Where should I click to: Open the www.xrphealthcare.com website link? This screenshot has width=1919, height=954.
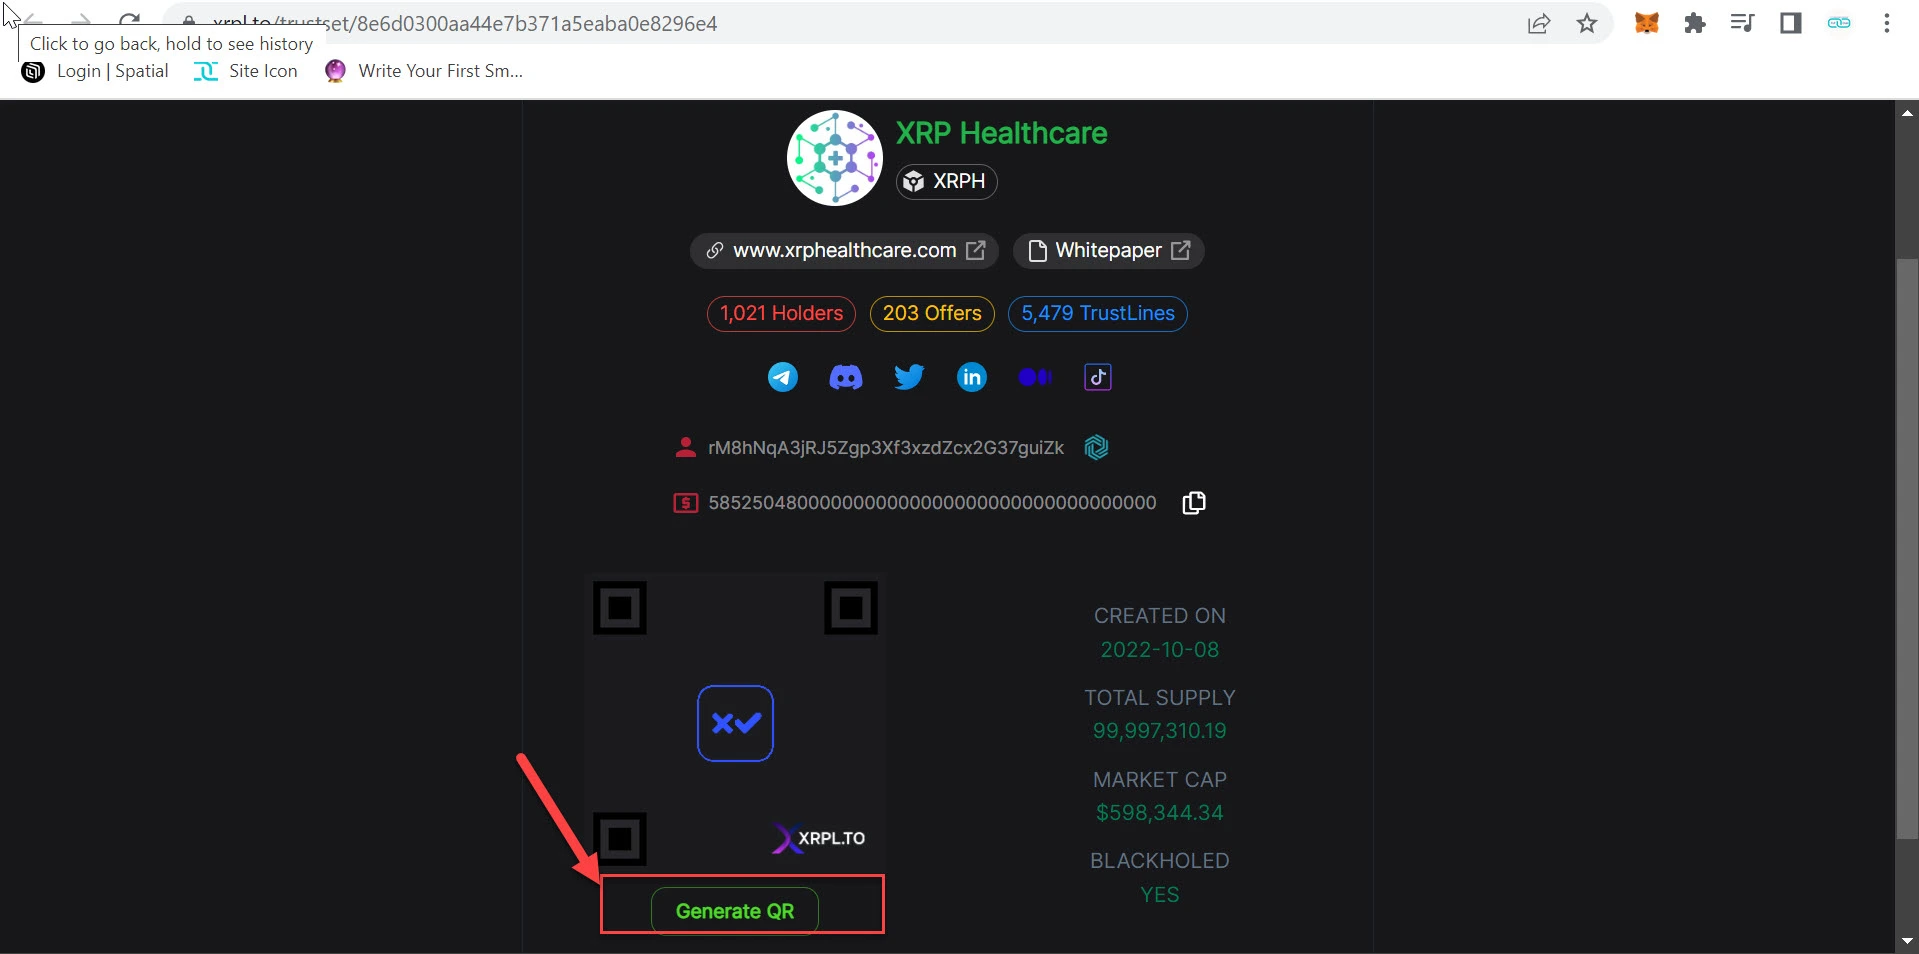(x=845, y=251)
